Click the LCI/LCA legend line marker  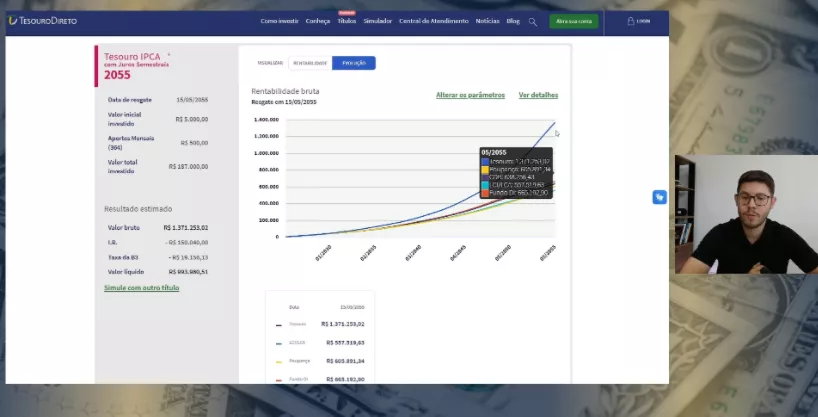279,343
